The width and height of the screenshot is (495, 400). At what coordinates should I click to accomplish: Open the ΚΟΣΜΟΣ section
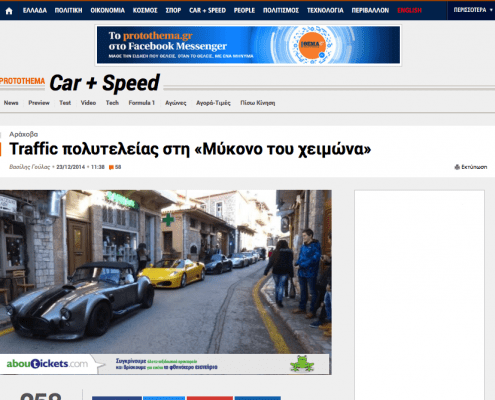click(x=145, y=10)
